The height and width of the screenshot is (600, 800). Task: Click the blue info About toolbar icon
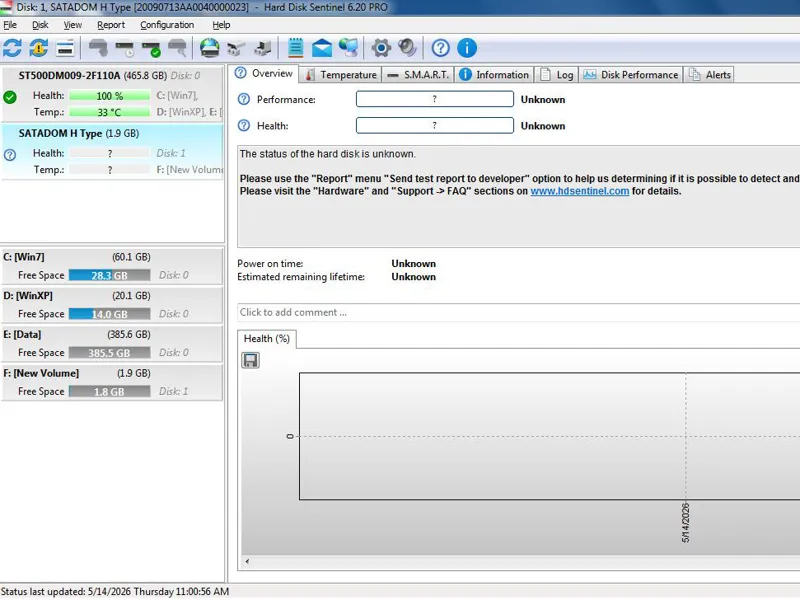click(x=467, y=48)
